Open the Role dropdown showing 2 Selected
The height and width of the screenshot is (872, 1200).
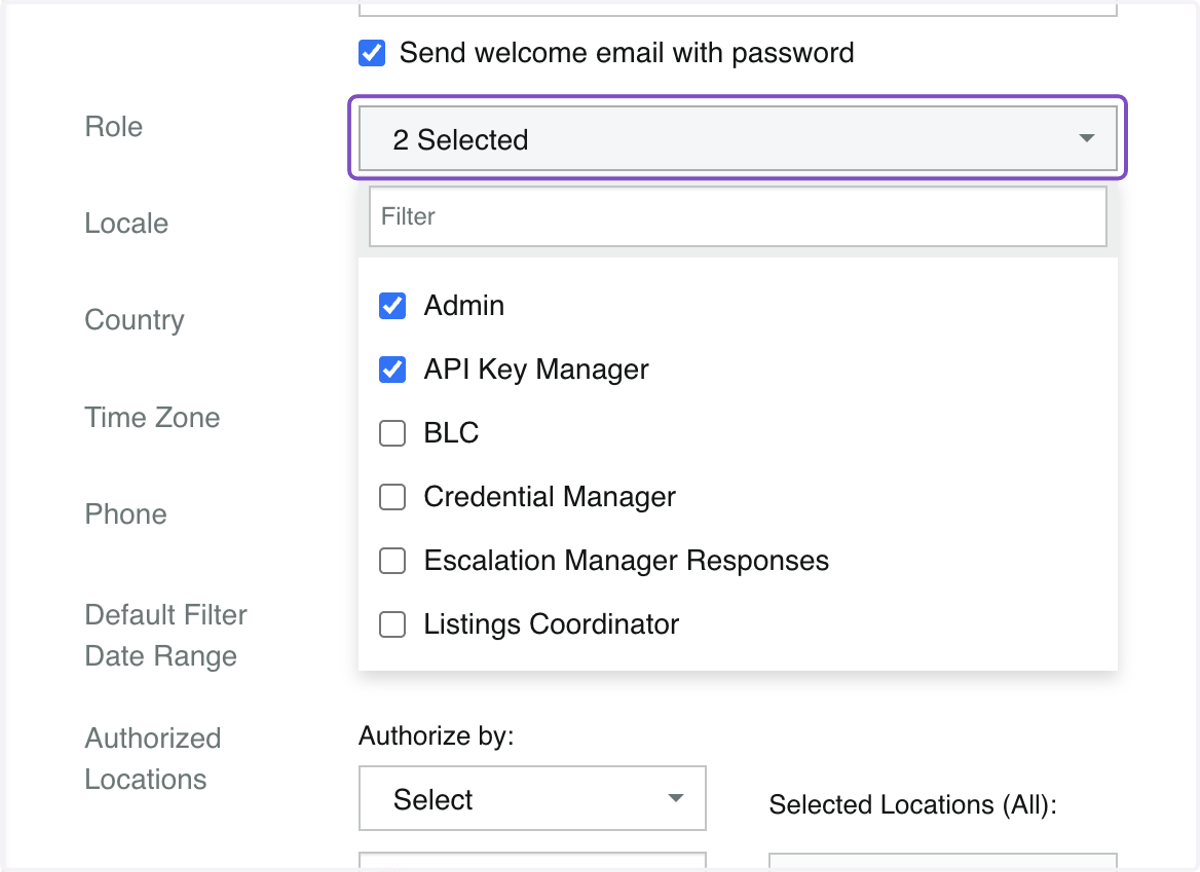tap(738, 139)
